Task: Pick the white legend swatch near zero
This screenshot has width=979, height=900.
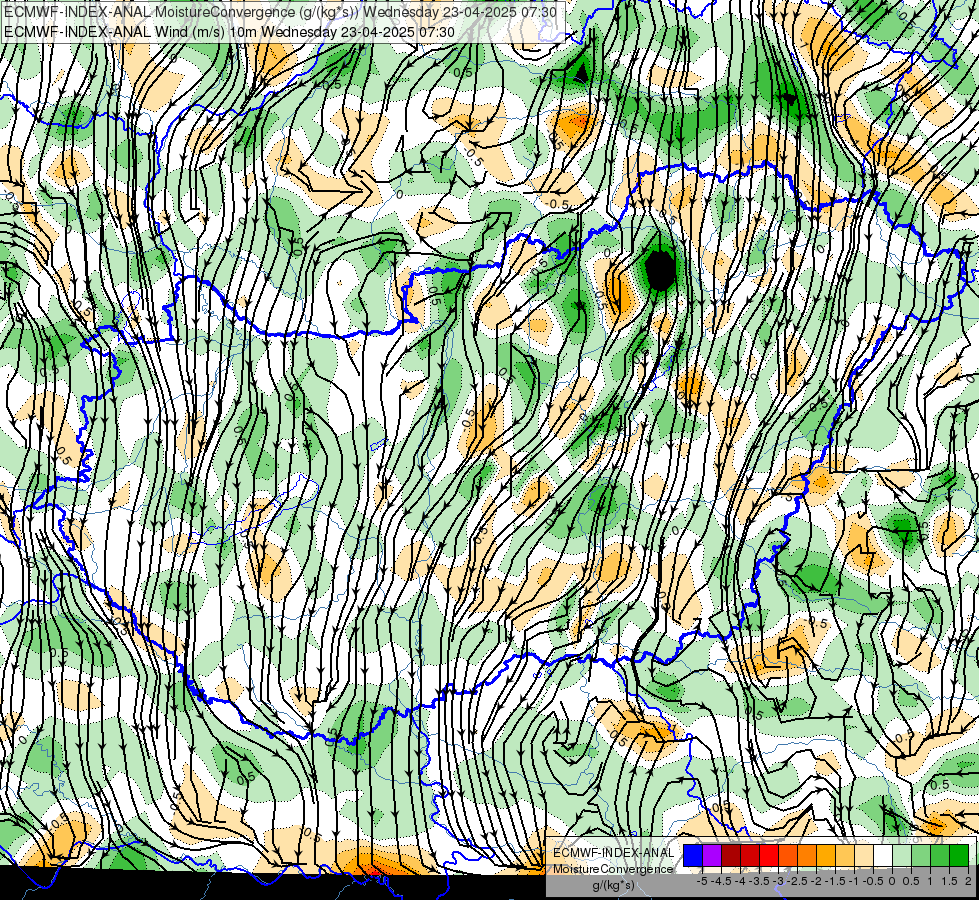Action: pos(883,855)
